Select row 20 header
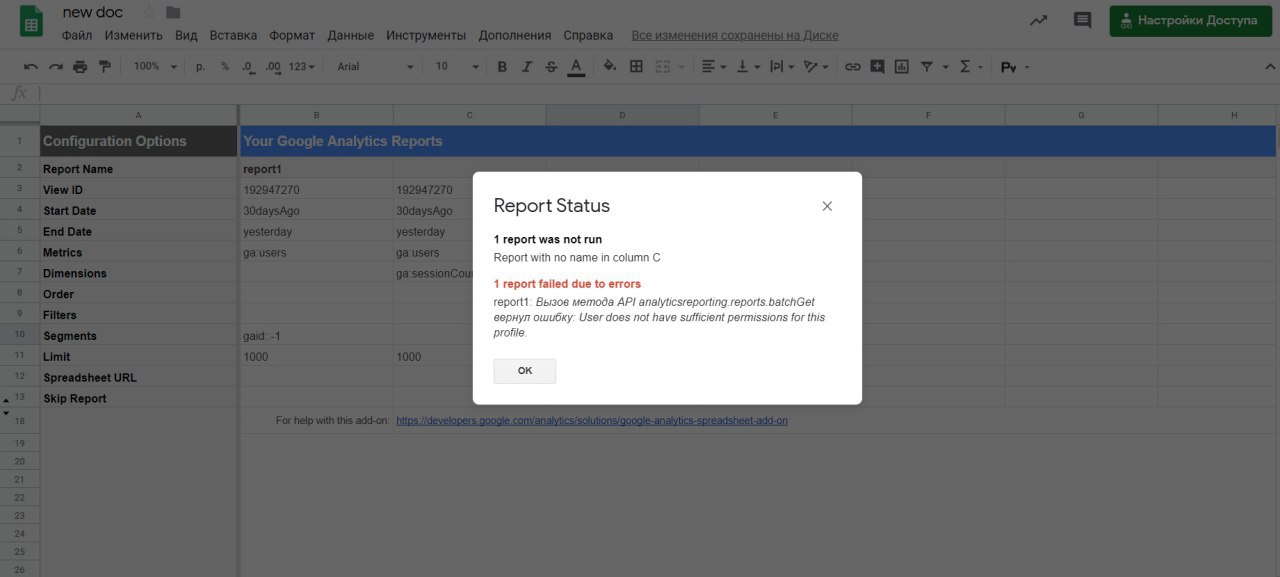 (x=19, y=461)
